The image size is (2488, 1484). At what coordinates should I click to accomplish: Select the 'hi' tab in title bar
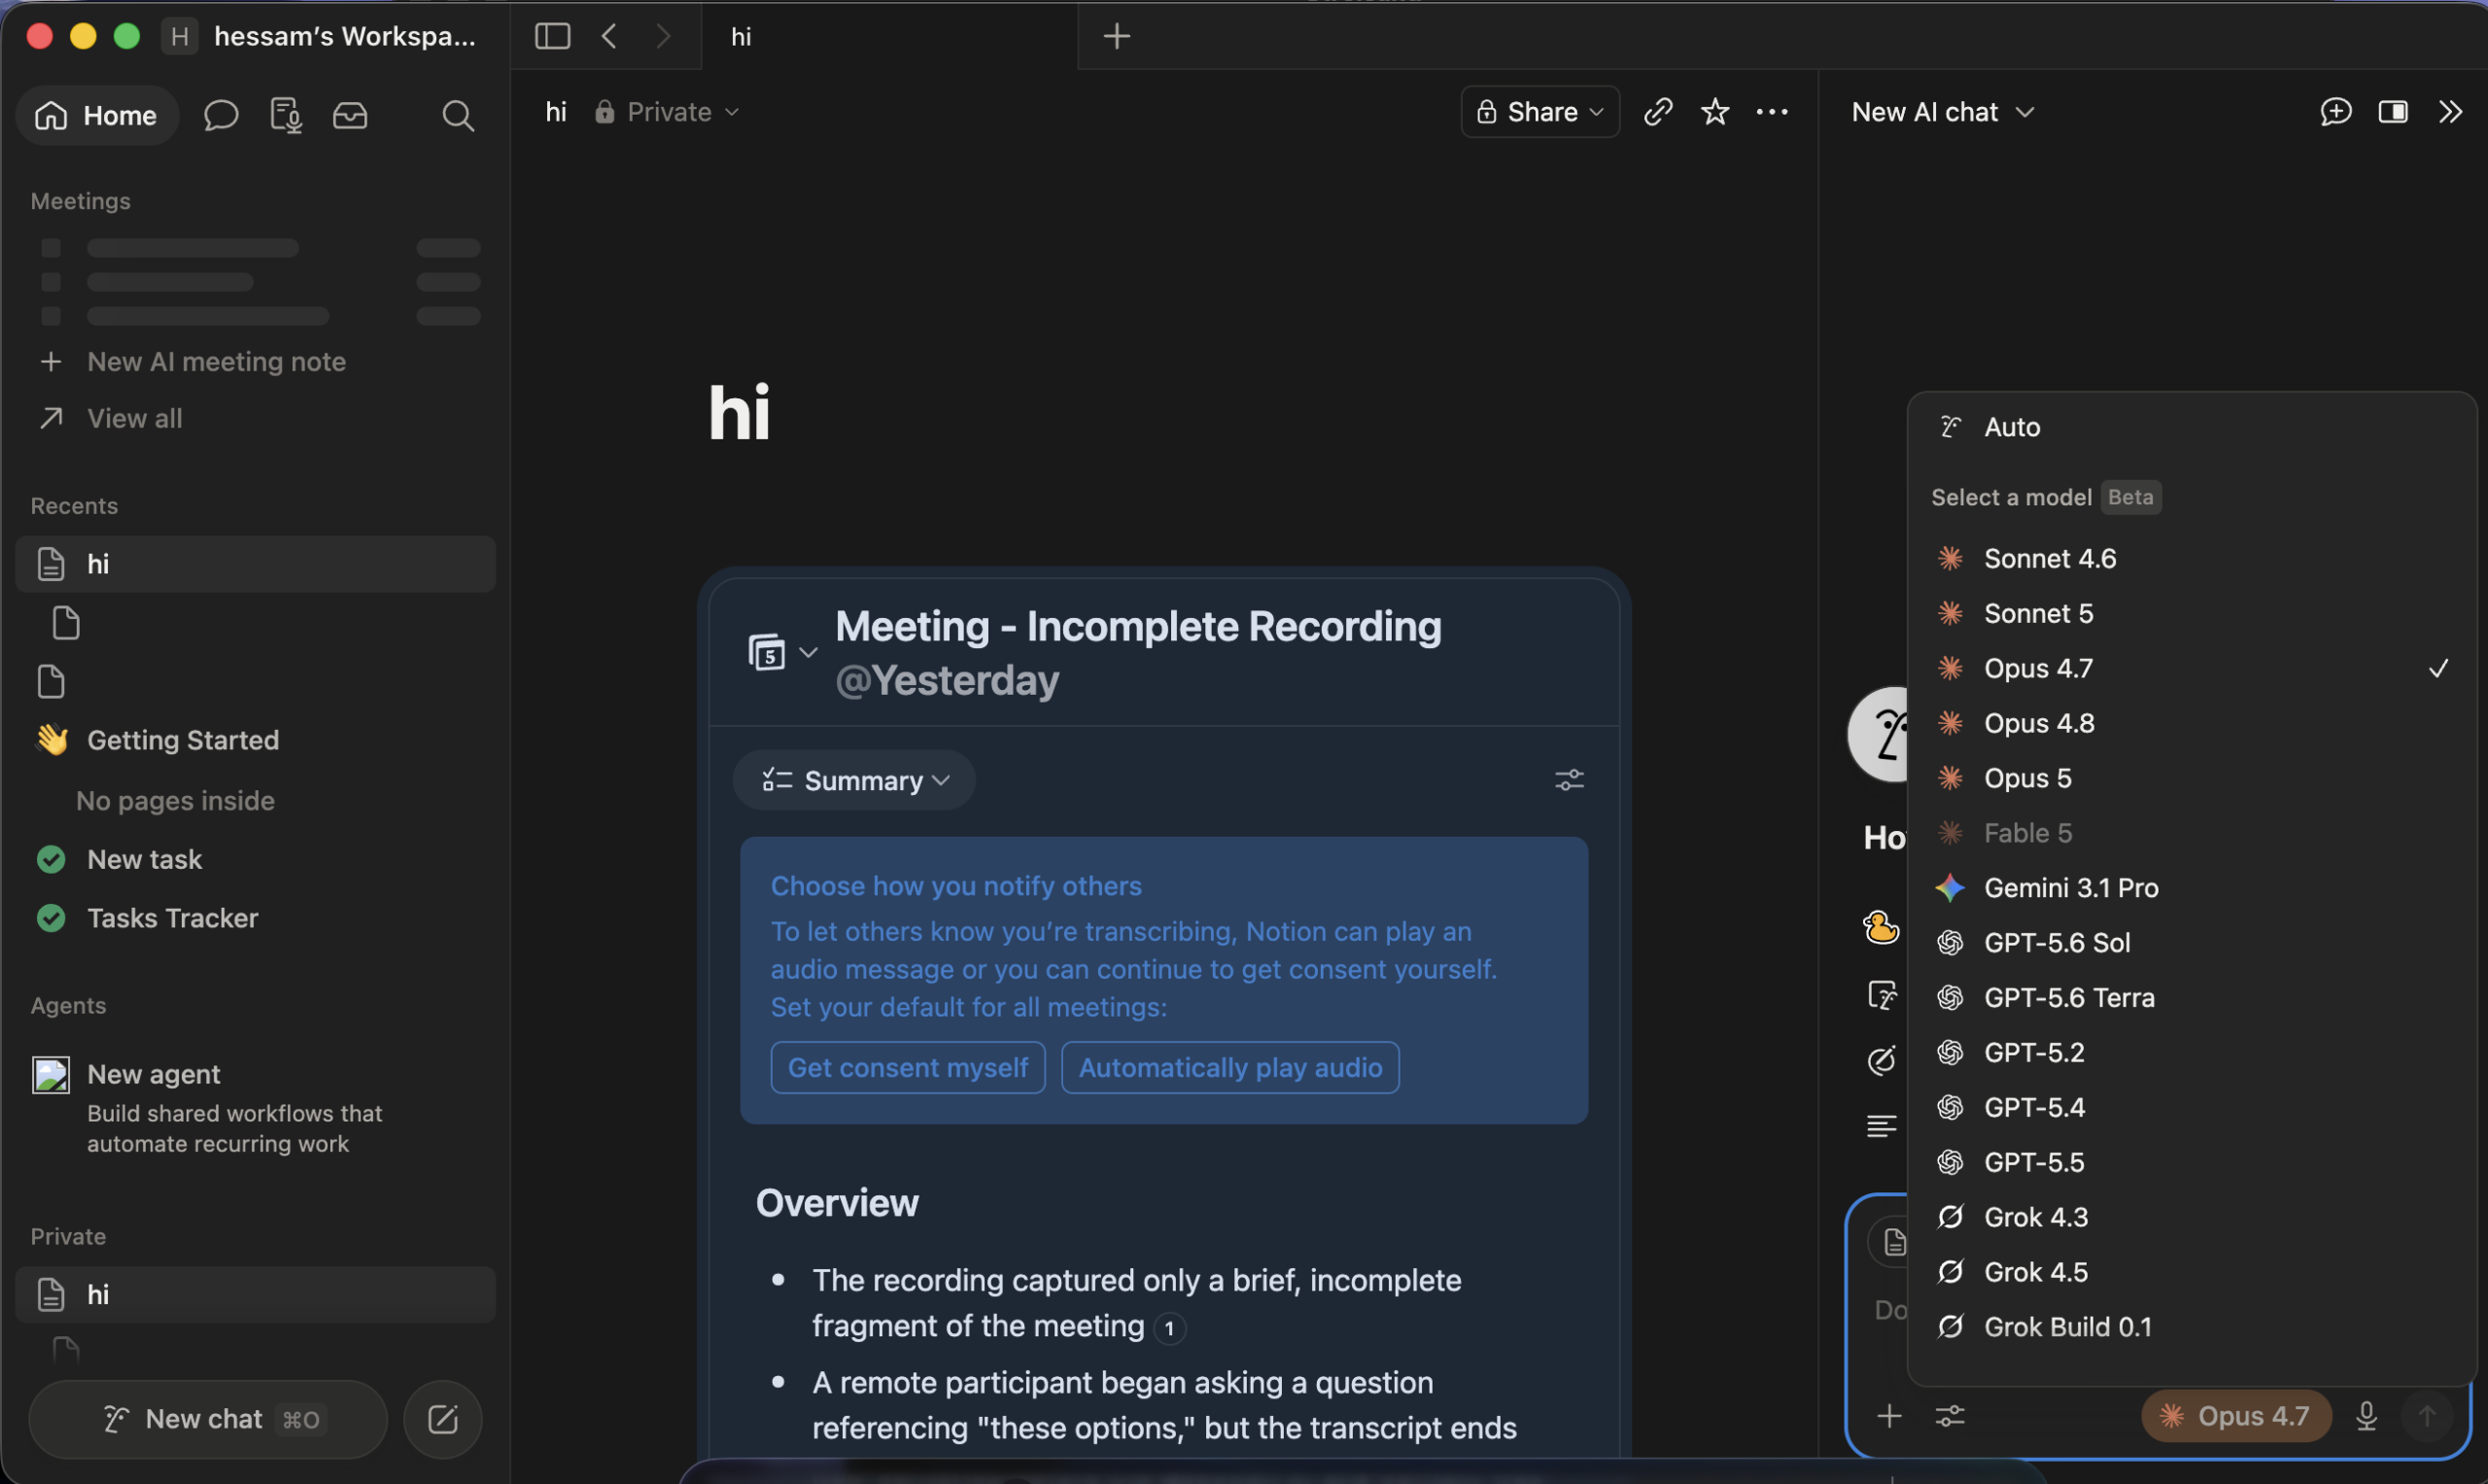(x=889, y=37)
